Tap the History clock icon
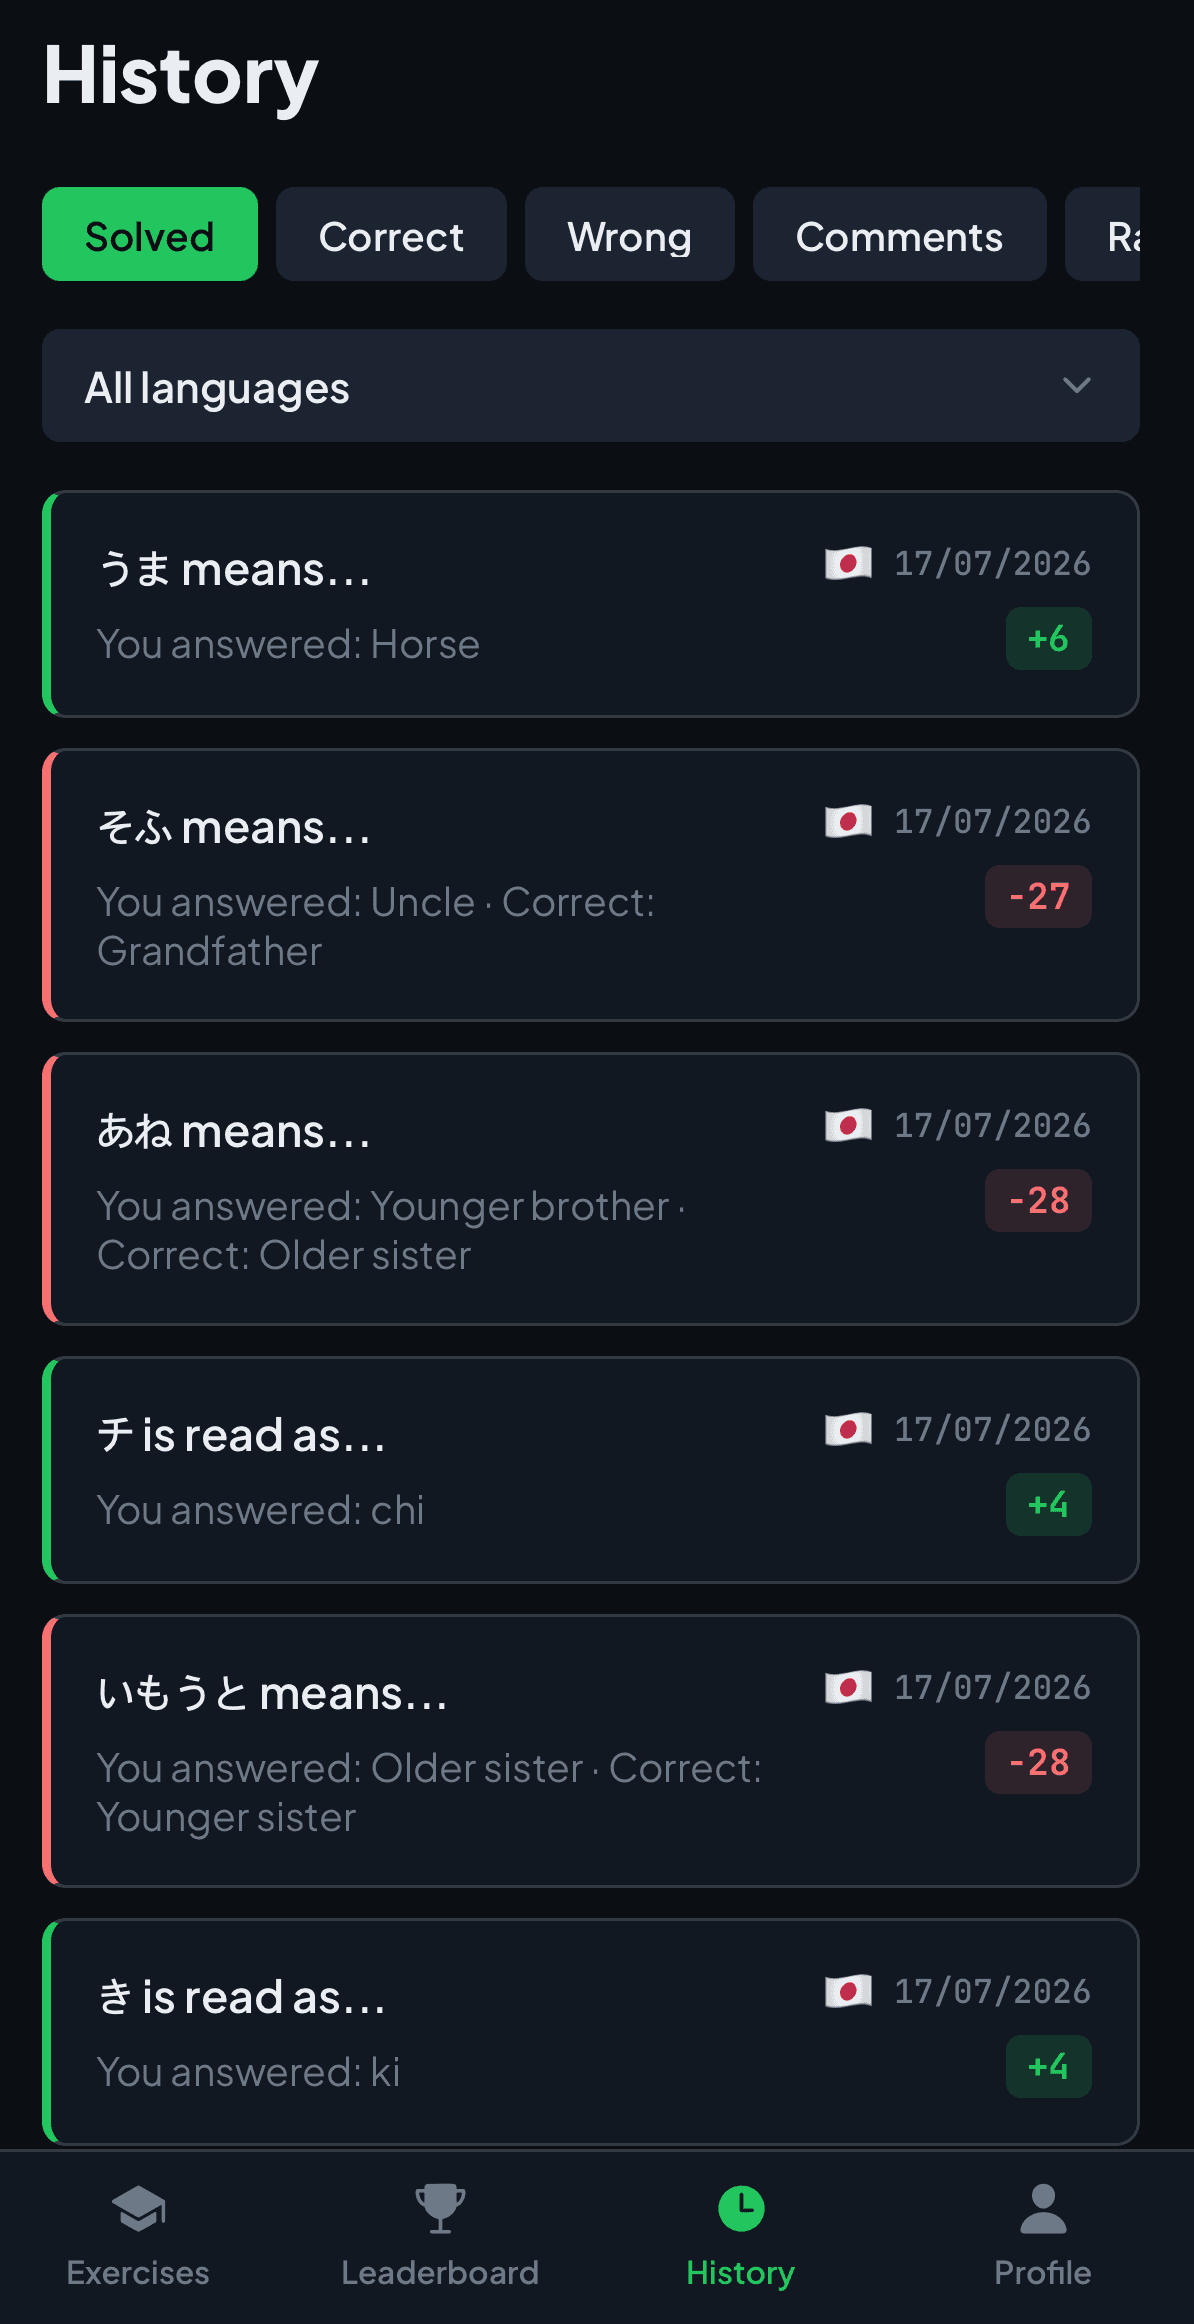 tap(741, 2209)
